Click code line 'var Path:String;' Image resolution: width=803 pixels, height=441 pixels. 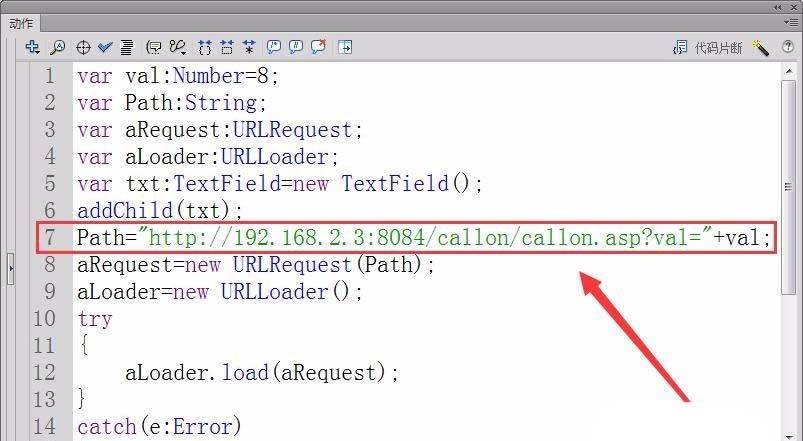click(172, 103)
